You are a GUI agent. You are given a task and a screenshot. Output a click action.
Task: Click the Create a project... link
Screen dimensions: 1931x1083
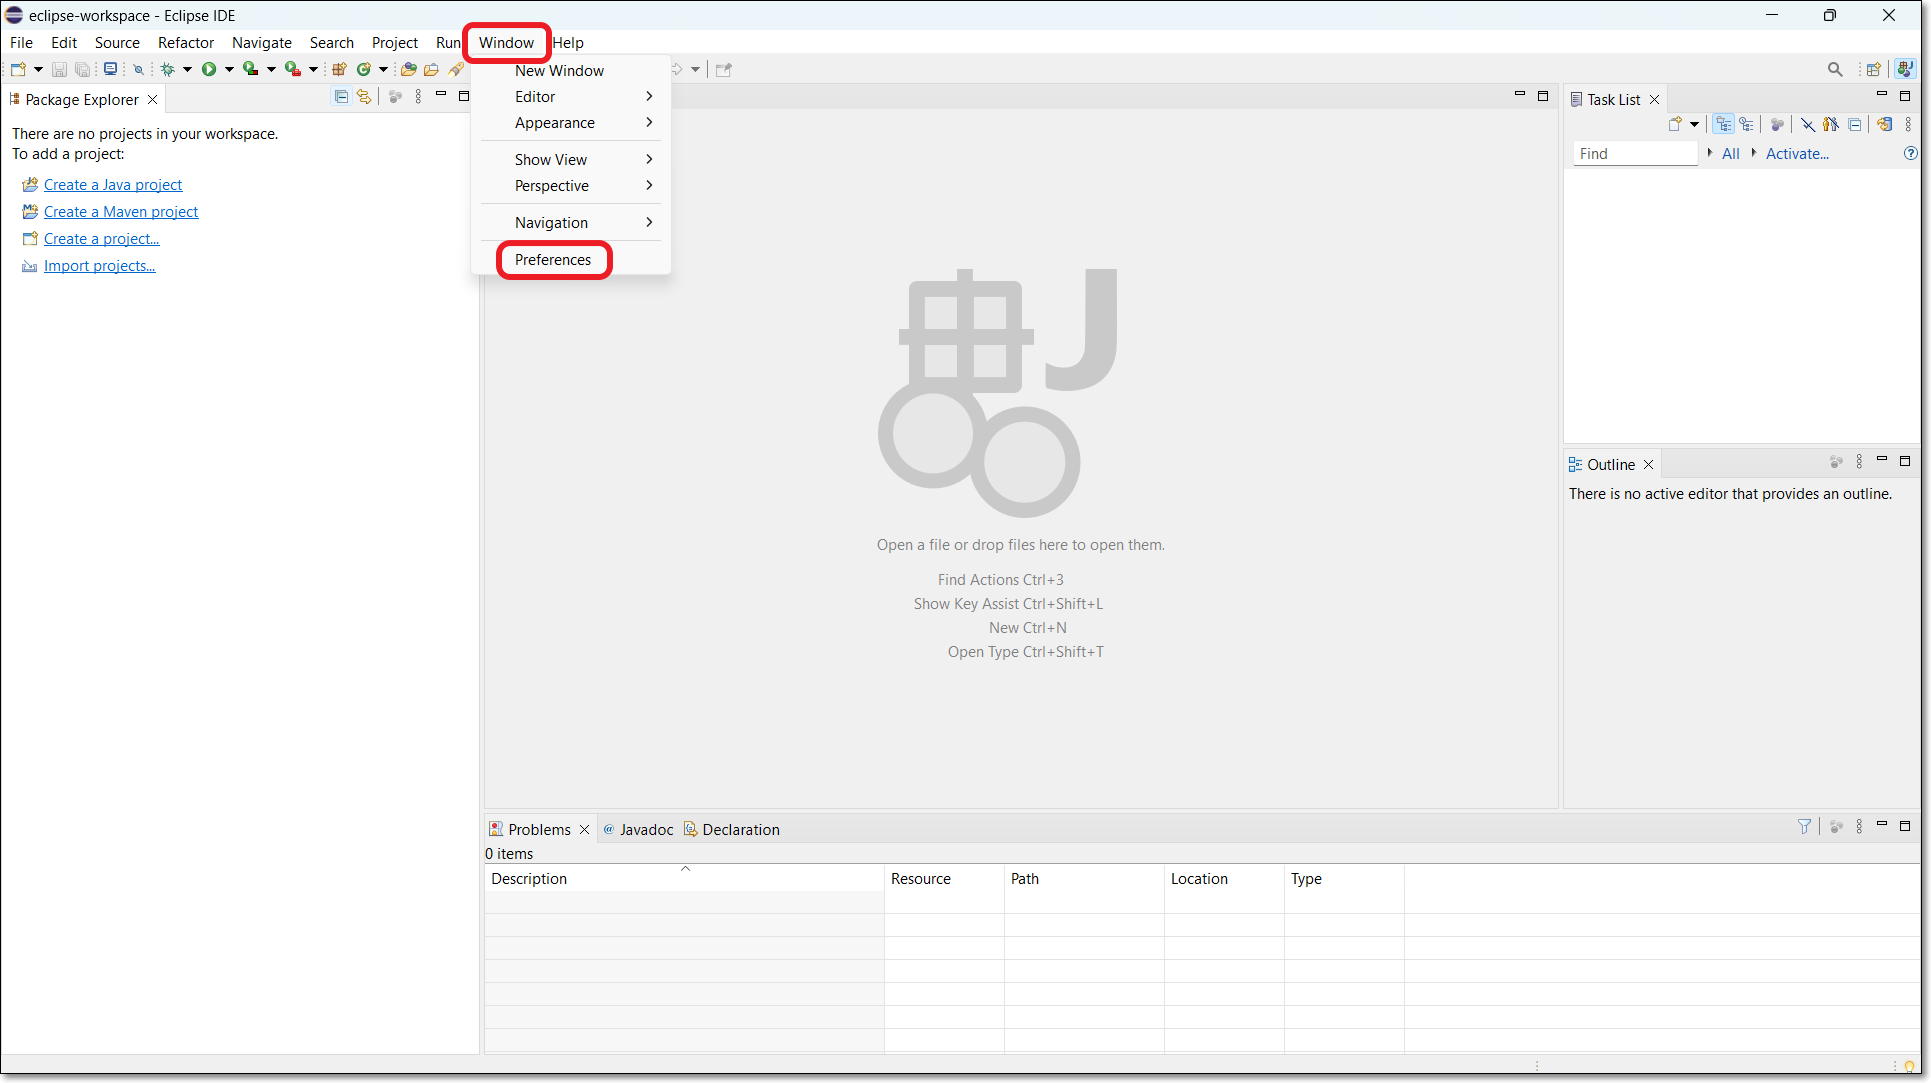(x=102, y=239)
